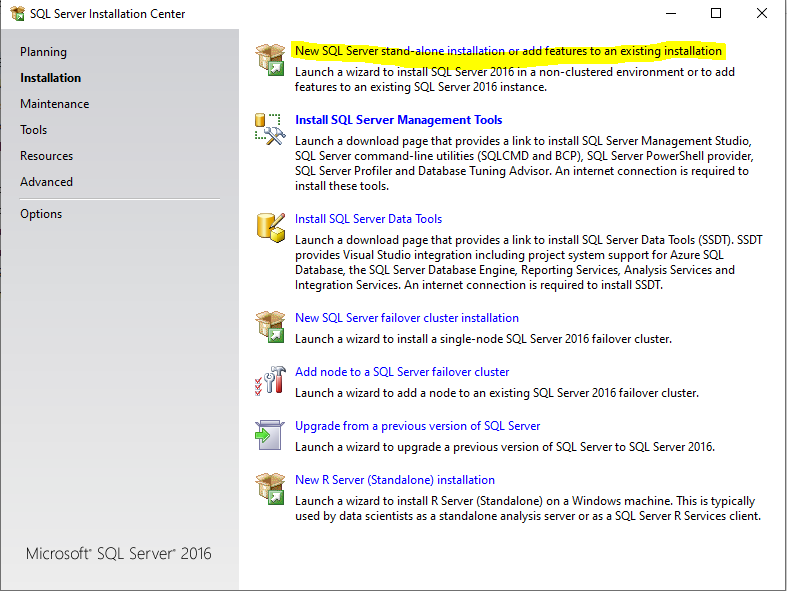The image size is (787, 591).
Task: Click the SQL Server Installation Center title icon
Action: point(18,14)
